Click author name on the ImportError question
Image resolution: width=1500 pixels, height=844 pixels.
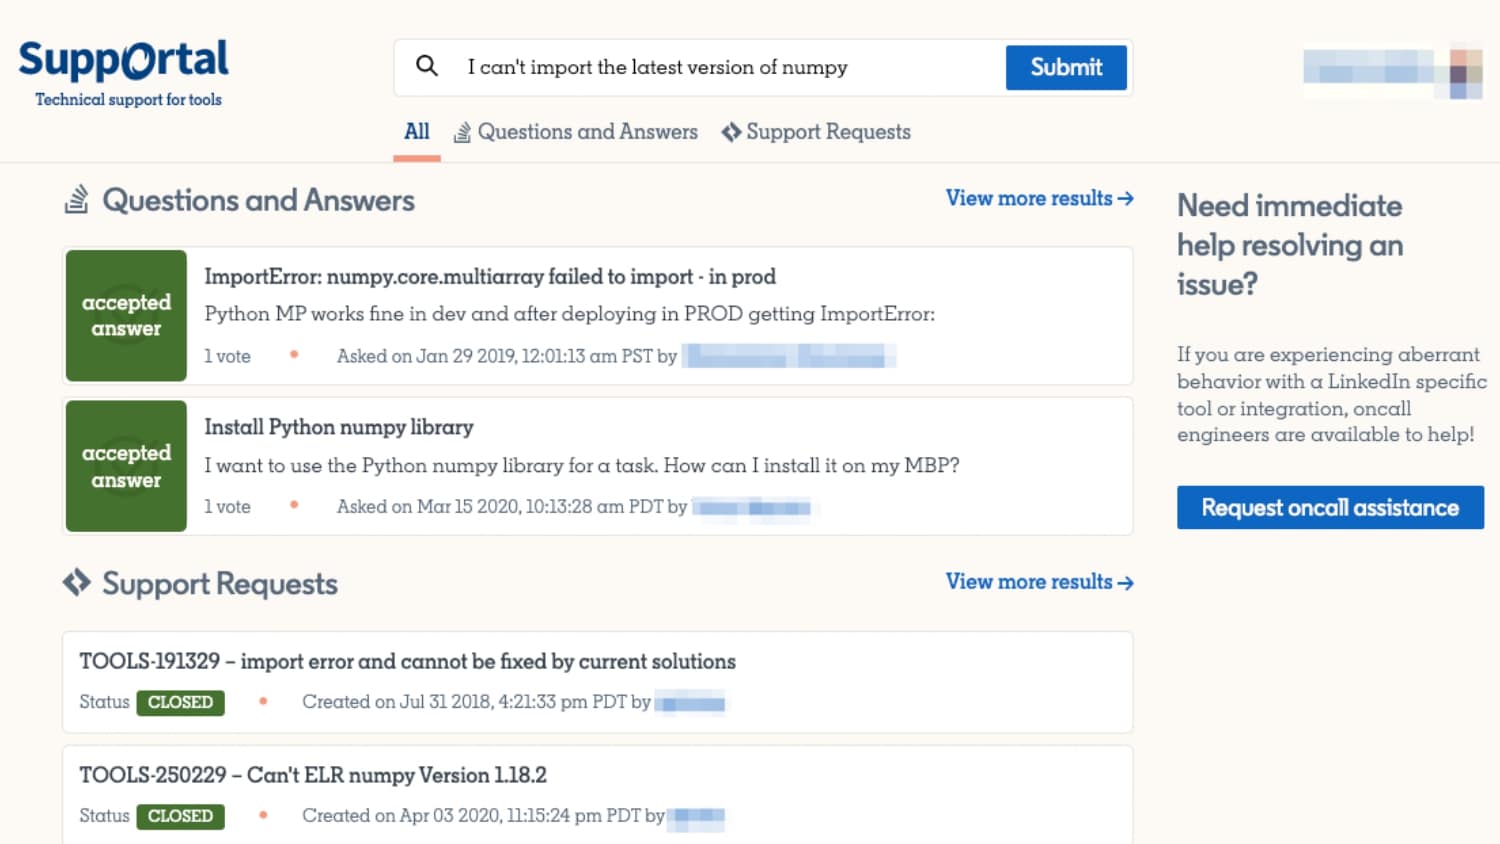pyautogui.click(x=789, y=356)
